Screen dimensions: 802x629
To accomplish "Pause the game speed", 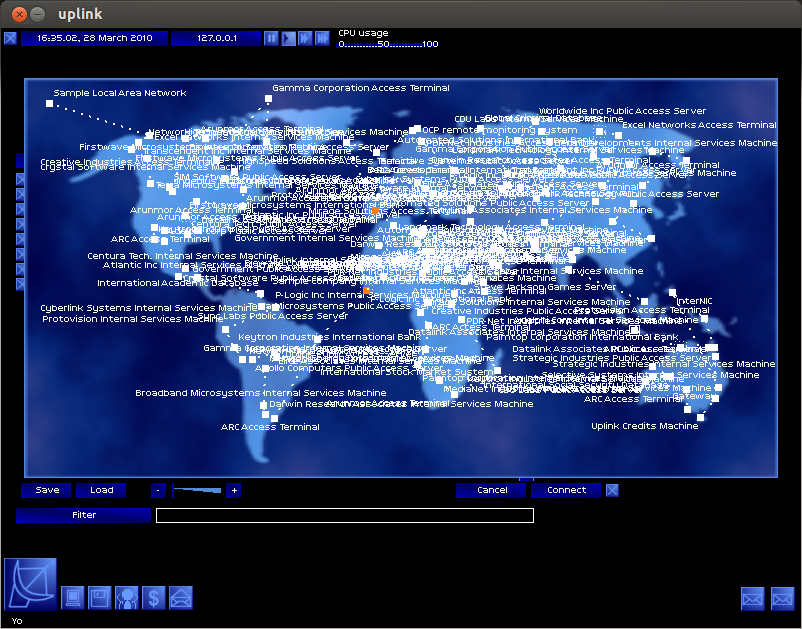I will click(x=271, y=38).
